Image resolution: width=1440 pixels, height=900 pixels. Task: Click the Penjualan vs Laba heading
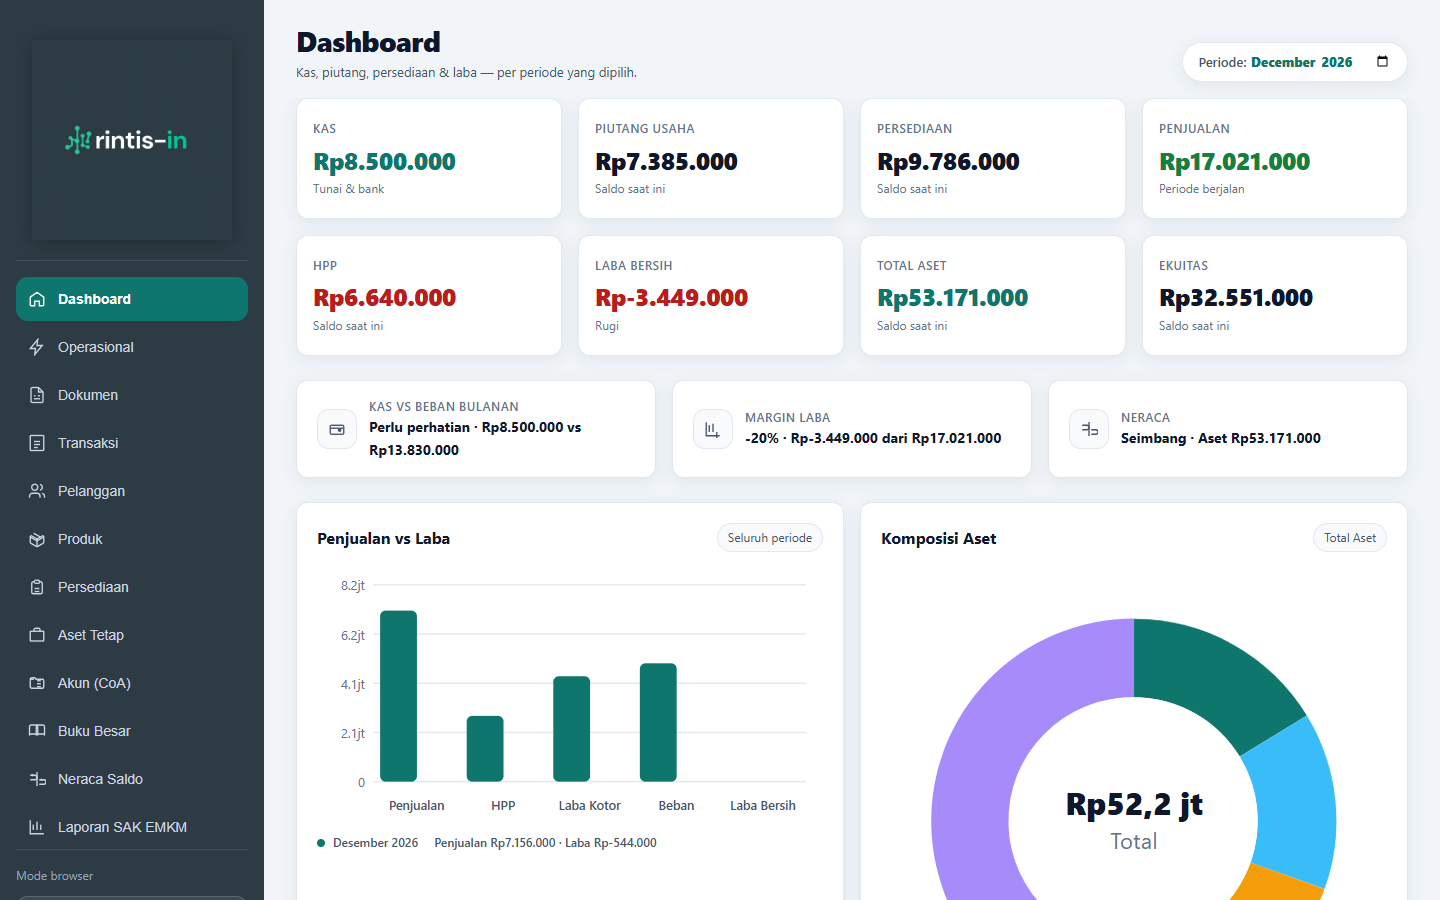[384, 538]
